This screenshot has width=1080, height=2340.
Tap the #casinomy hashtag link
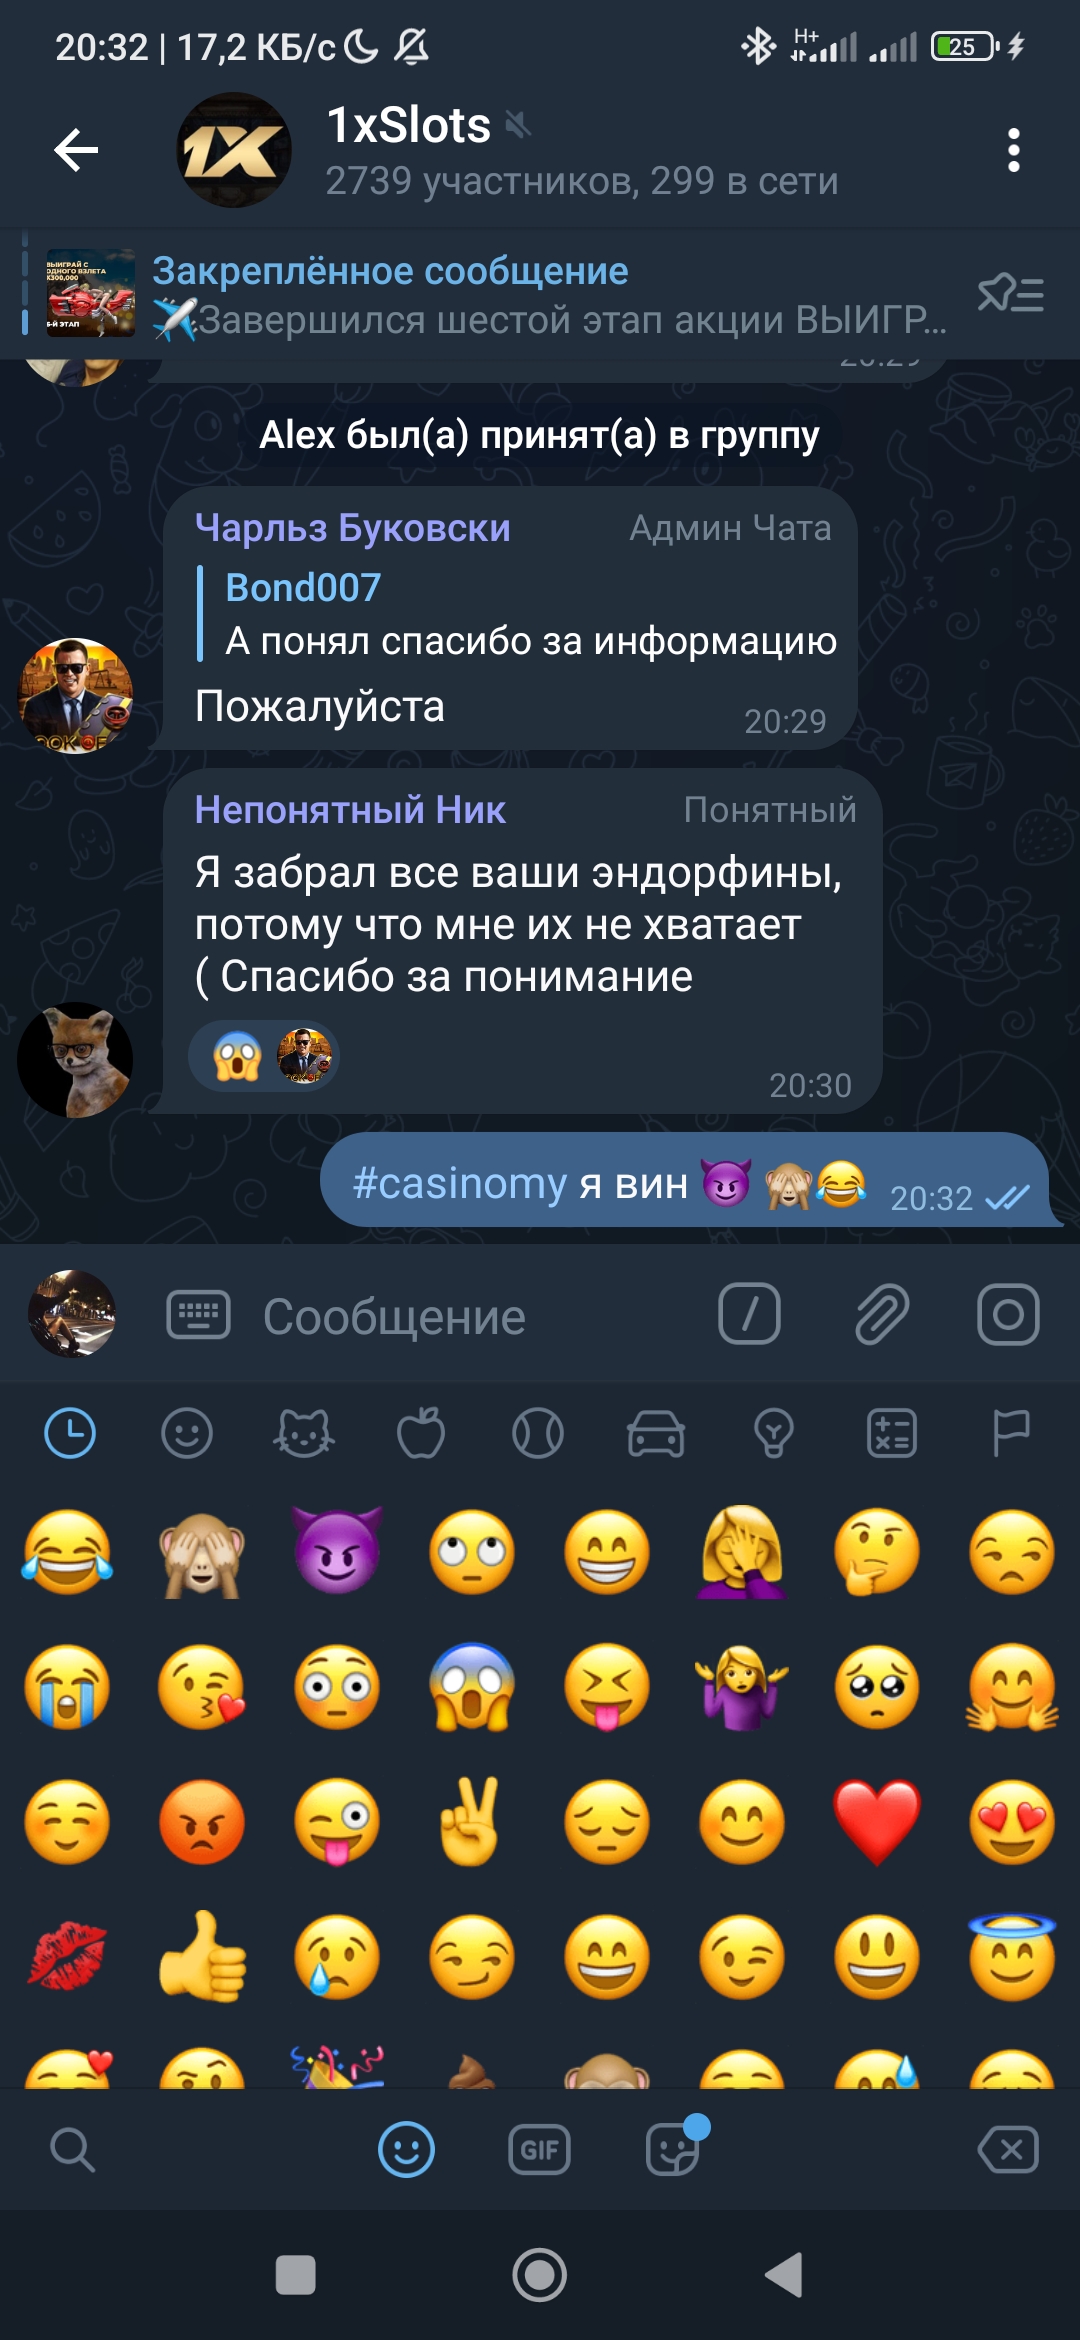click(460, 1184)
